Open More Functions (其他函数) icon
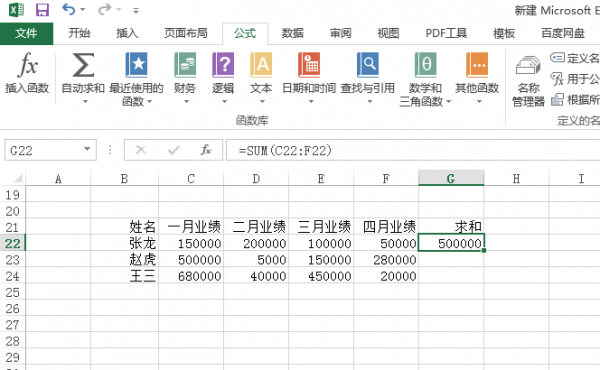 [477, 65]
